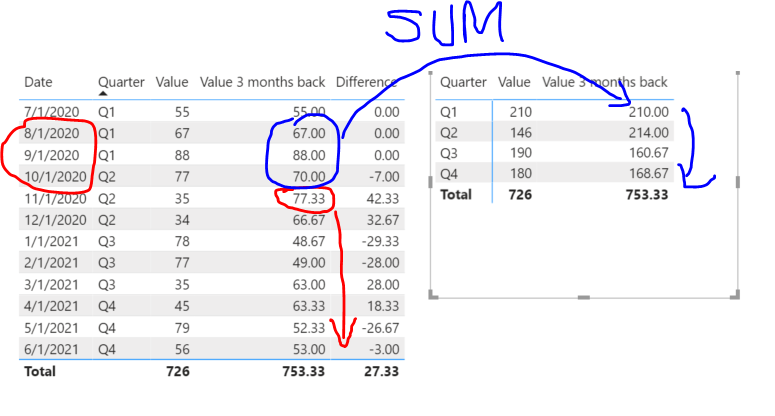Select the 8/1/2020 date cell
The height and width of the screenshot is (416, 775).
[x=51, y=133]
